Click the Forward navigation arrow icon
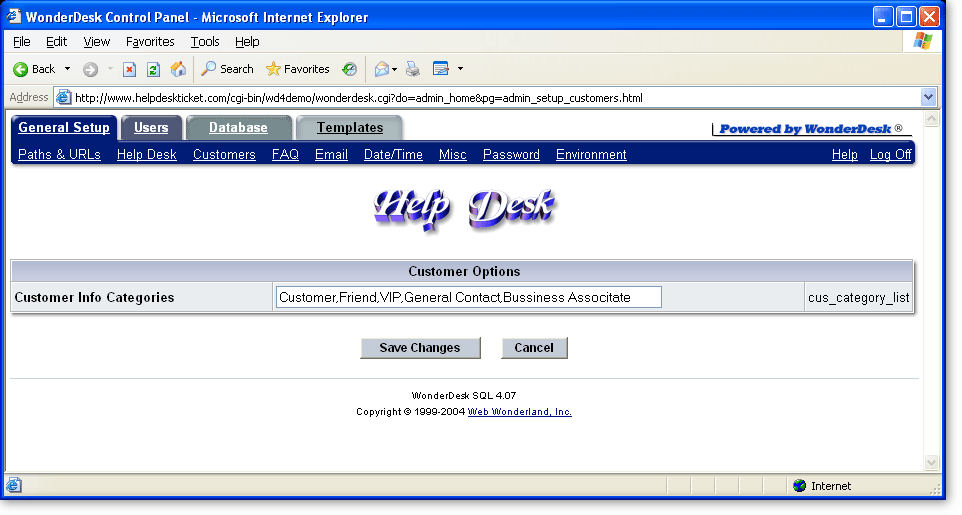 point(90,69)
